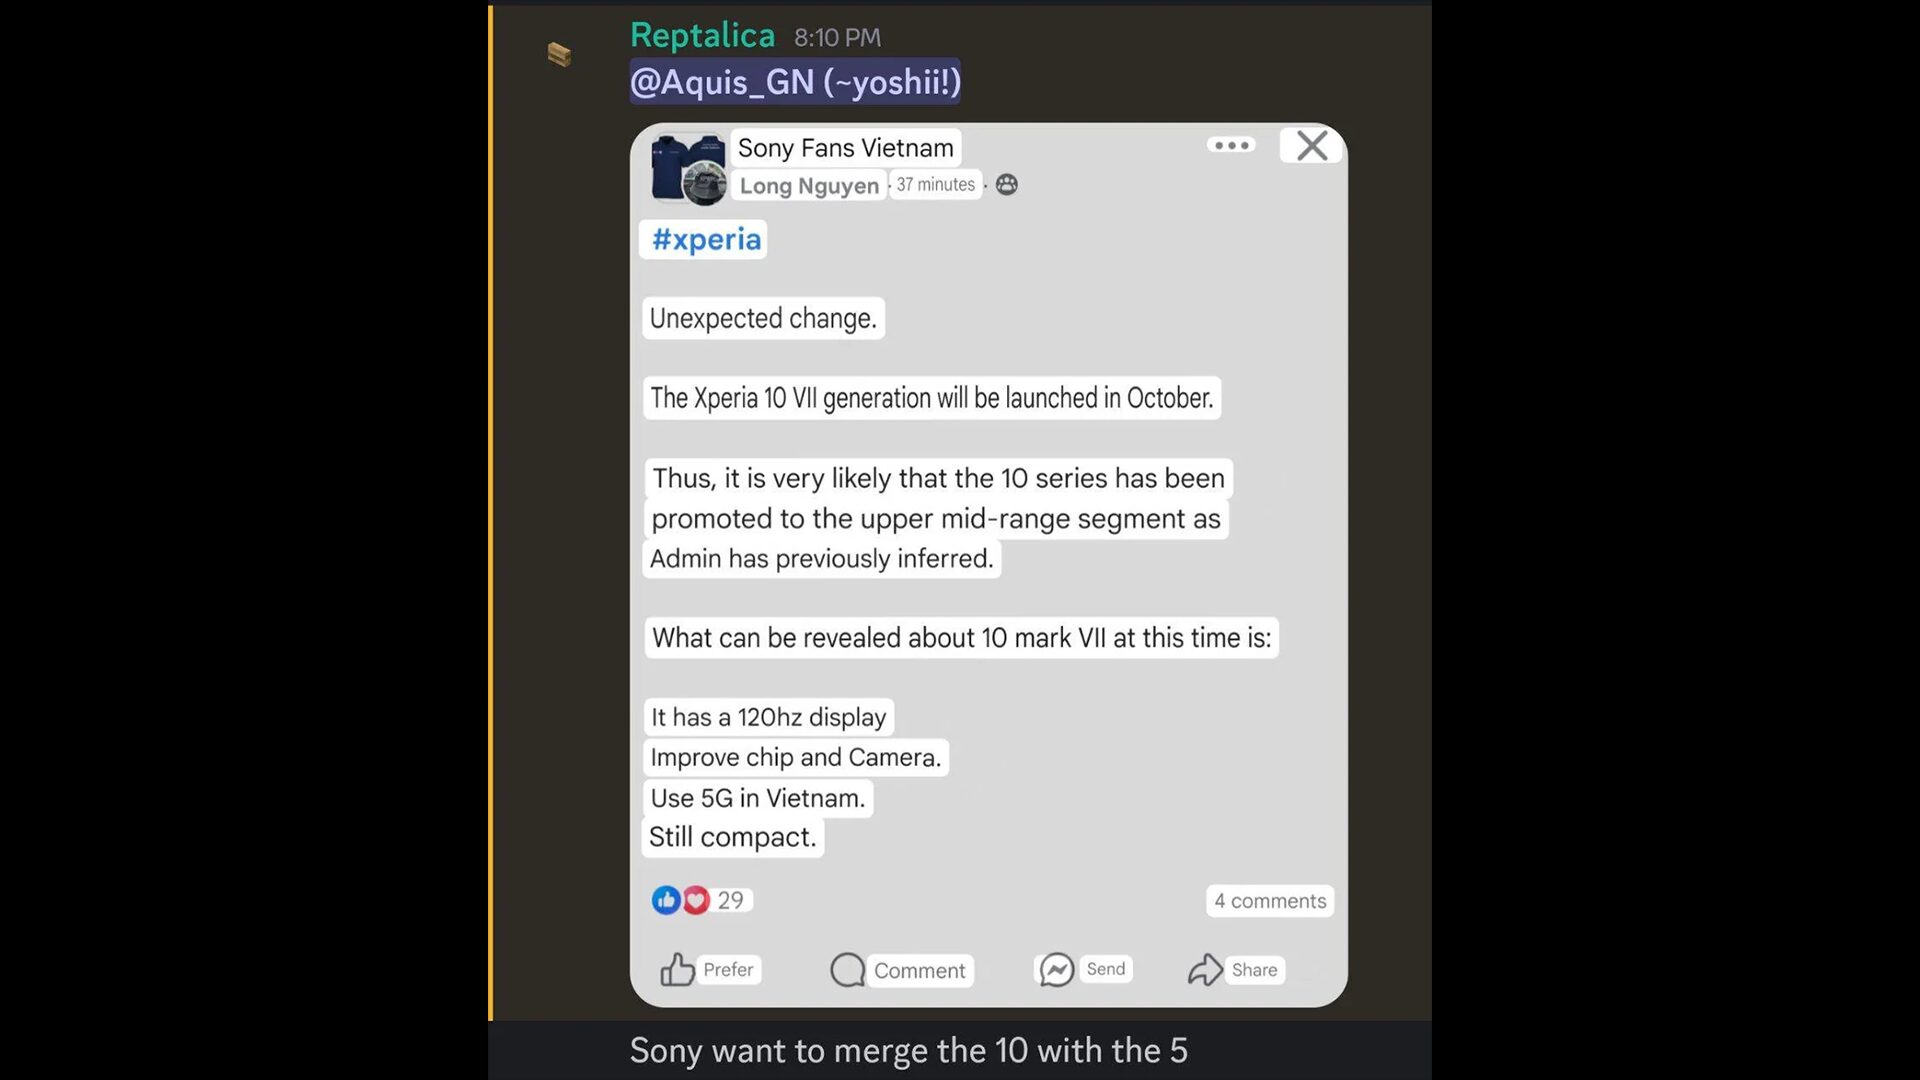
Task: Close the Facebook post with the X
Action: pyautogui.click(x=1312, y=146)
